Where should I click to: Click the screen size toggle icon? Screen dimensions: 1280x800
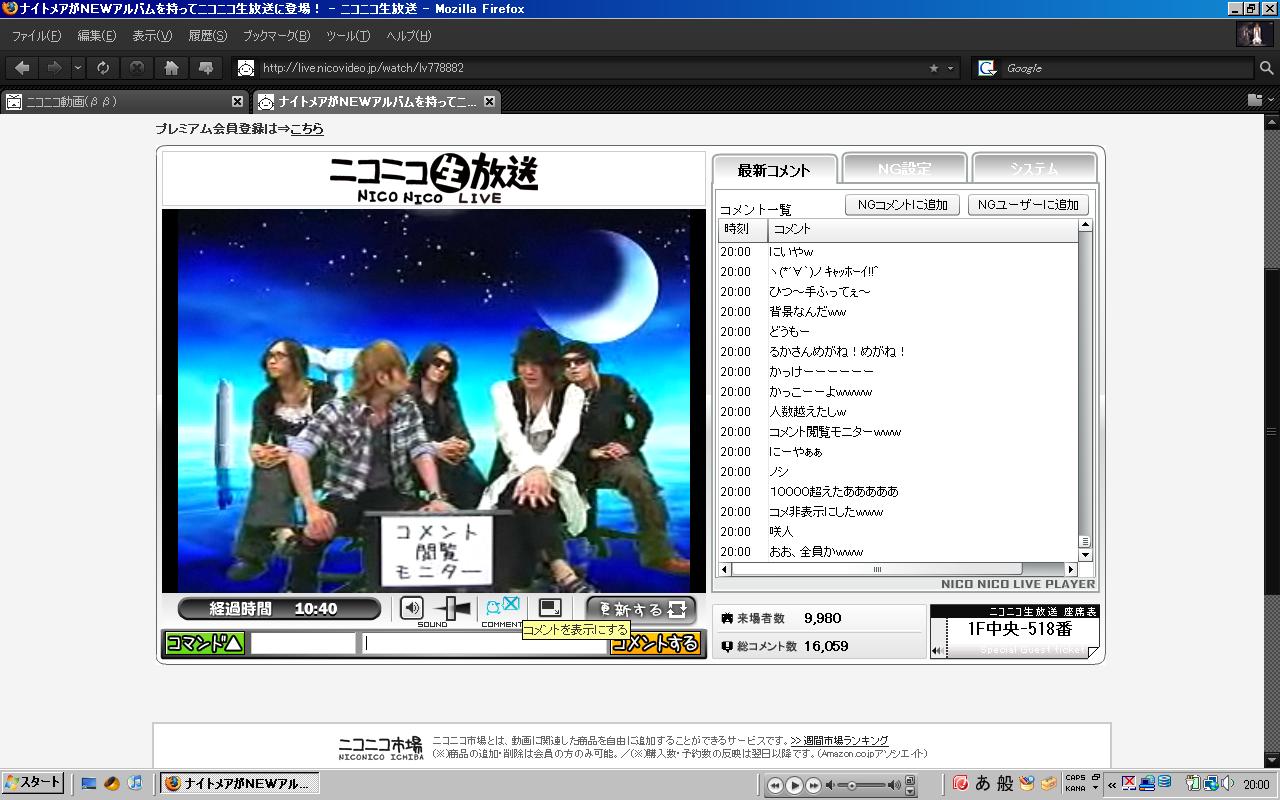(550, 608)
